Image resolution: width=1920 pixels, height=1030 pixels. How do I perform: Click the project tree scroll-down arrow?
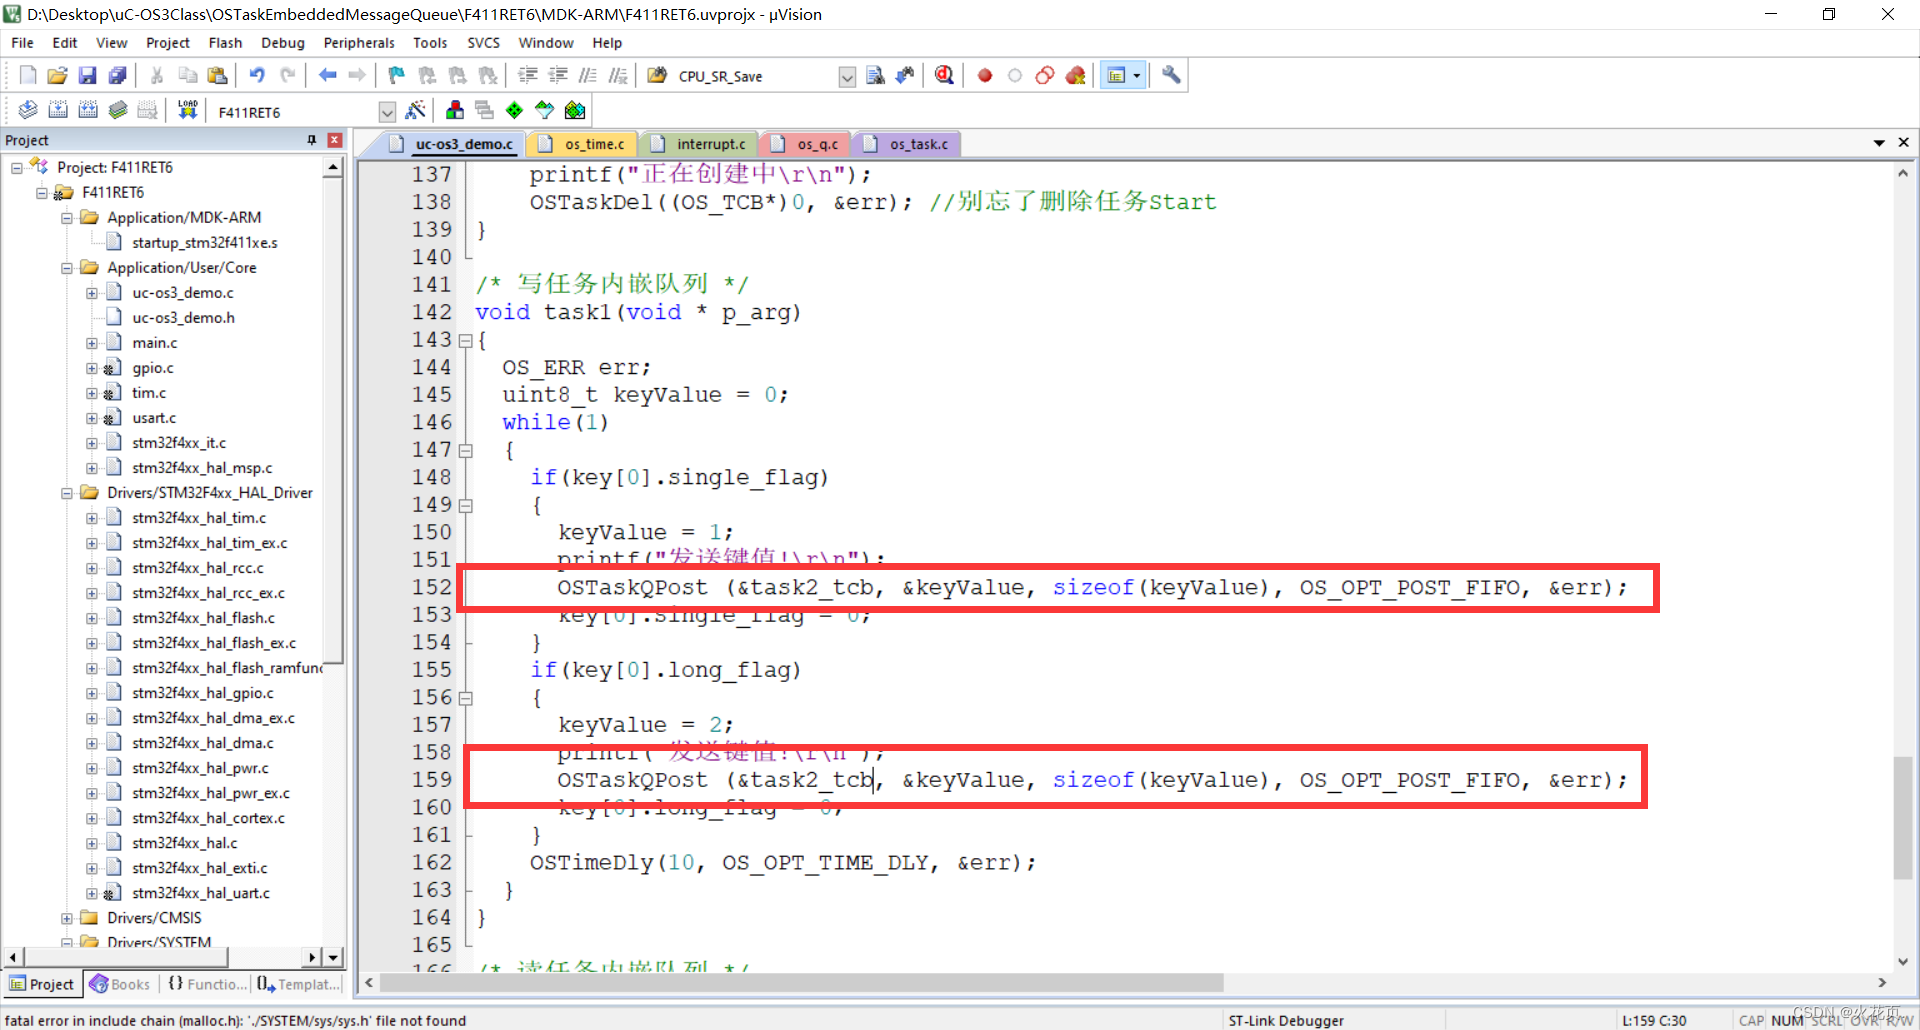333,958
